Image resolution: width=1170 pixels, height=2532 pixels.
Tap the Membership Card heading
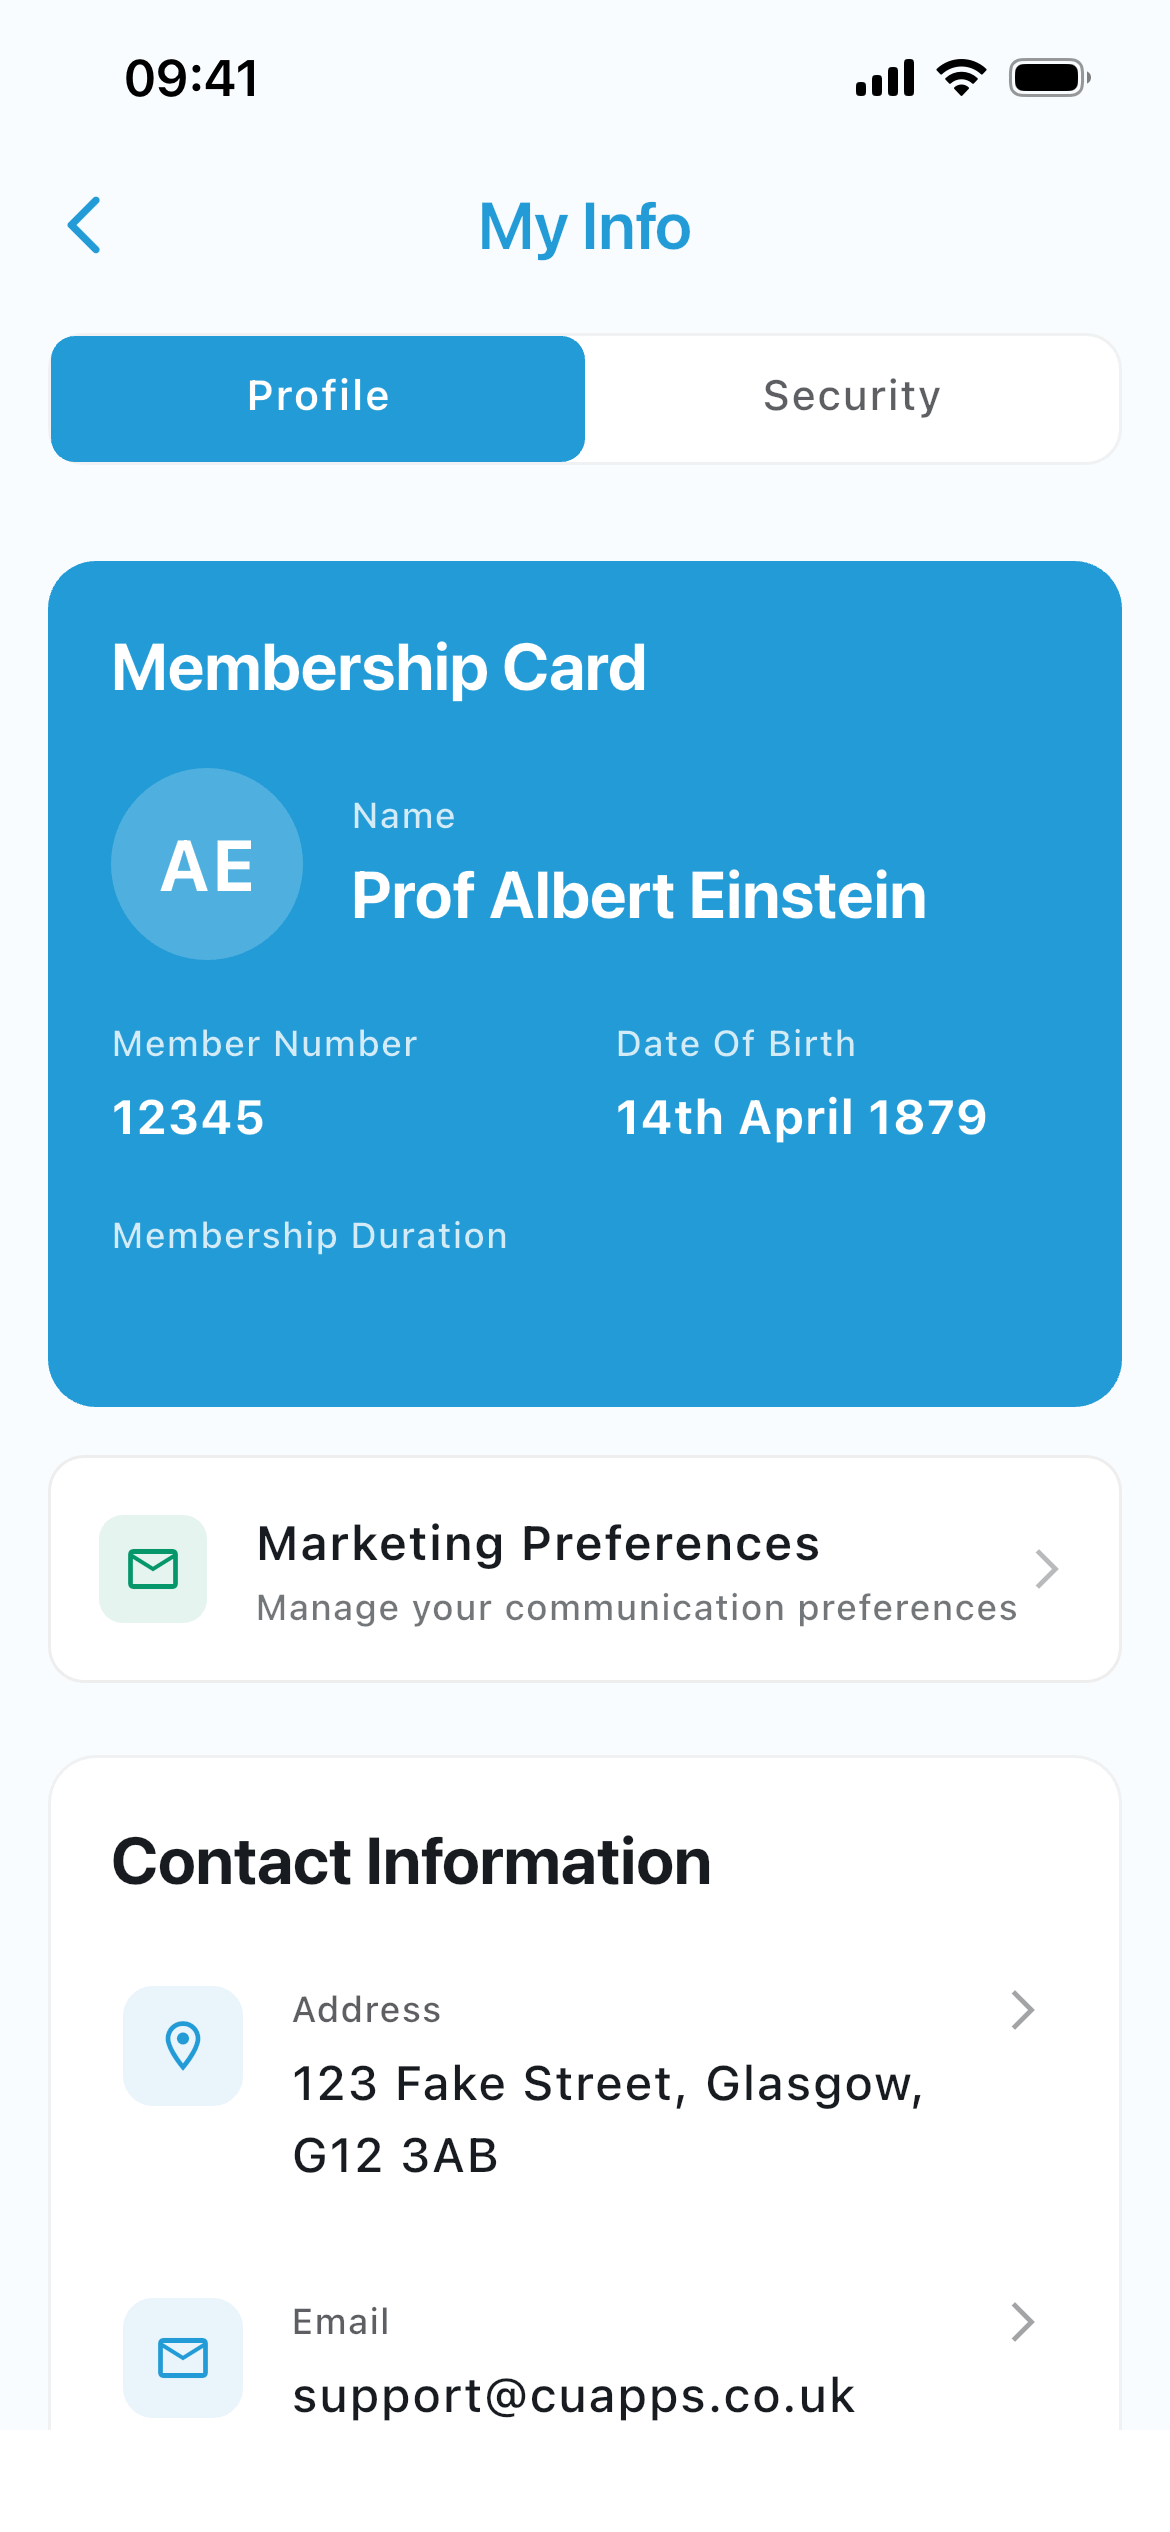(x=379, y=667)
